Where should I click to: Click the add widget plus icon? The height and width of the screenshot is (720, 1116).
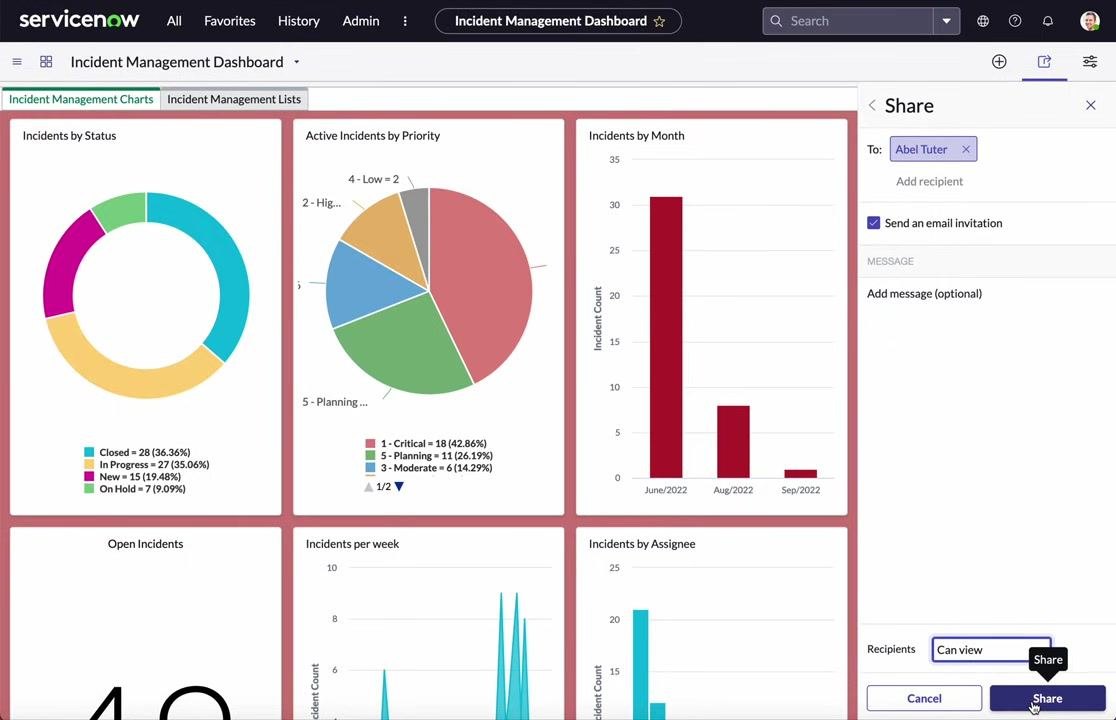[x=999, y=62]
